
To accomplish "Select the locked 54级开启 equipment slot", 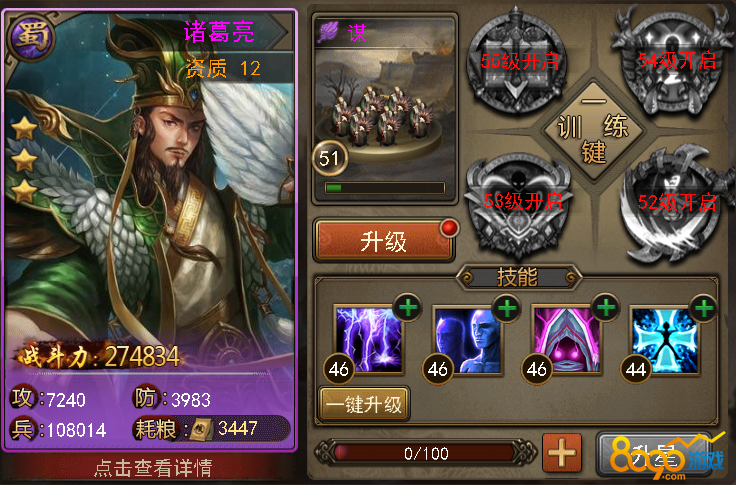I will click(673, 61).
